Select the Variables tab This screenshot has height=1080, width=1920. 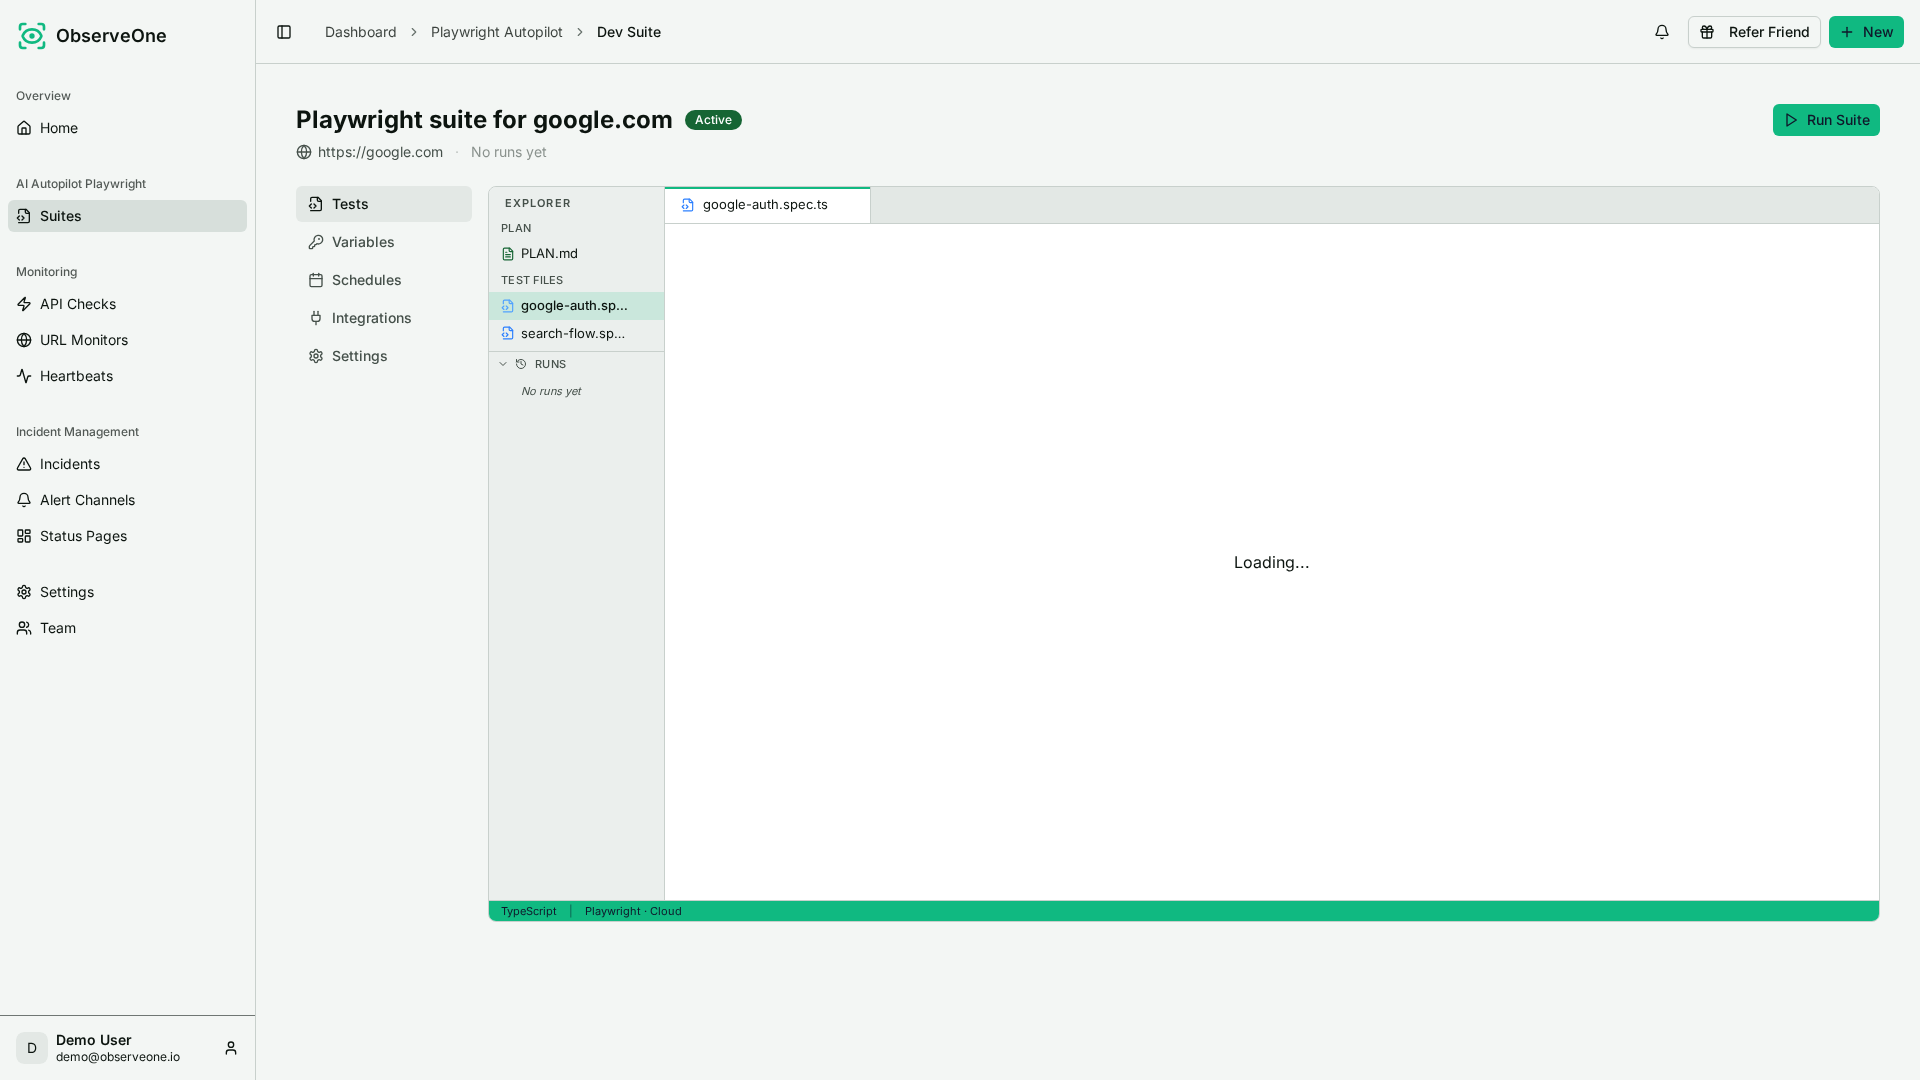point(384,242)
